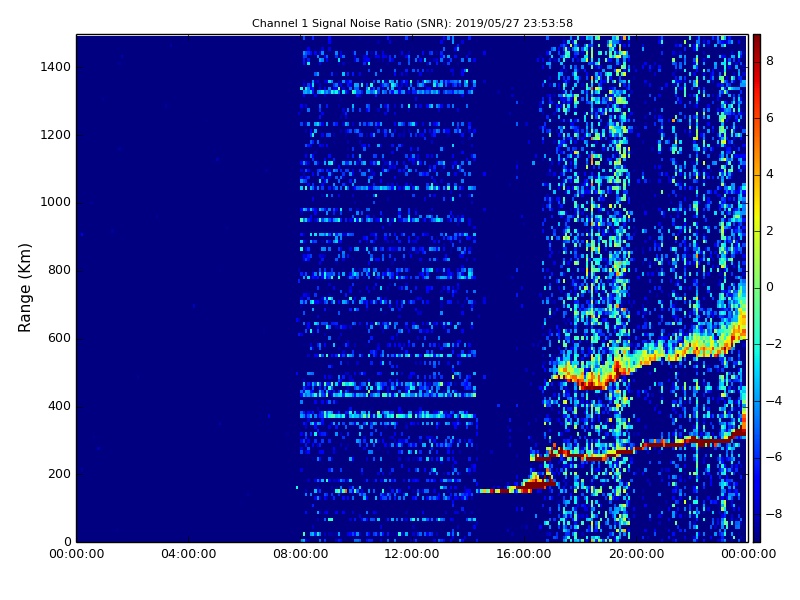Viewport: 800px width, 600px height.
Task: Click the colorbar label 6
Action: coord(770,118)
